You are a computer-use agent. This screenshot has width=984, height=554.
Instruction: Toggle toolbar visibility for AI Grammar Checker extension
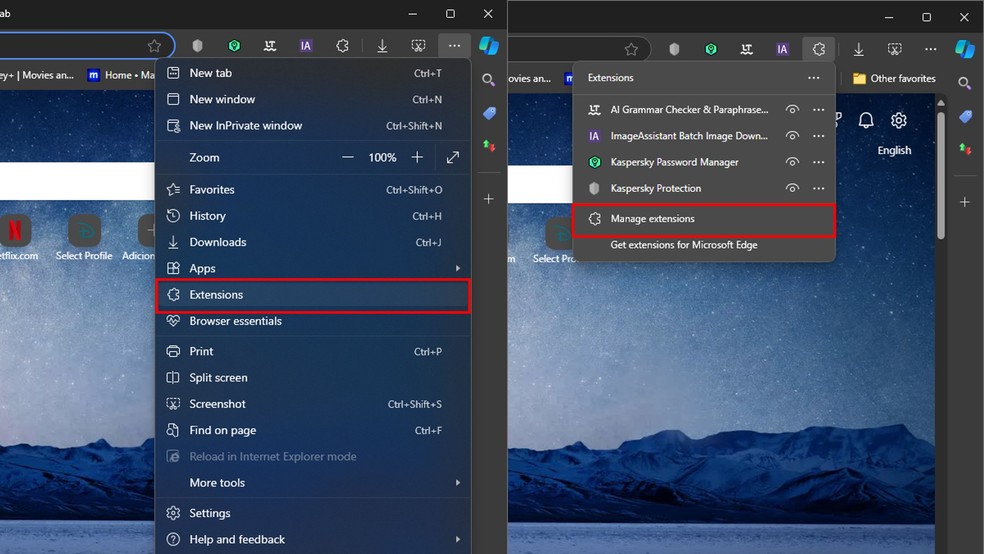point(792,110)
